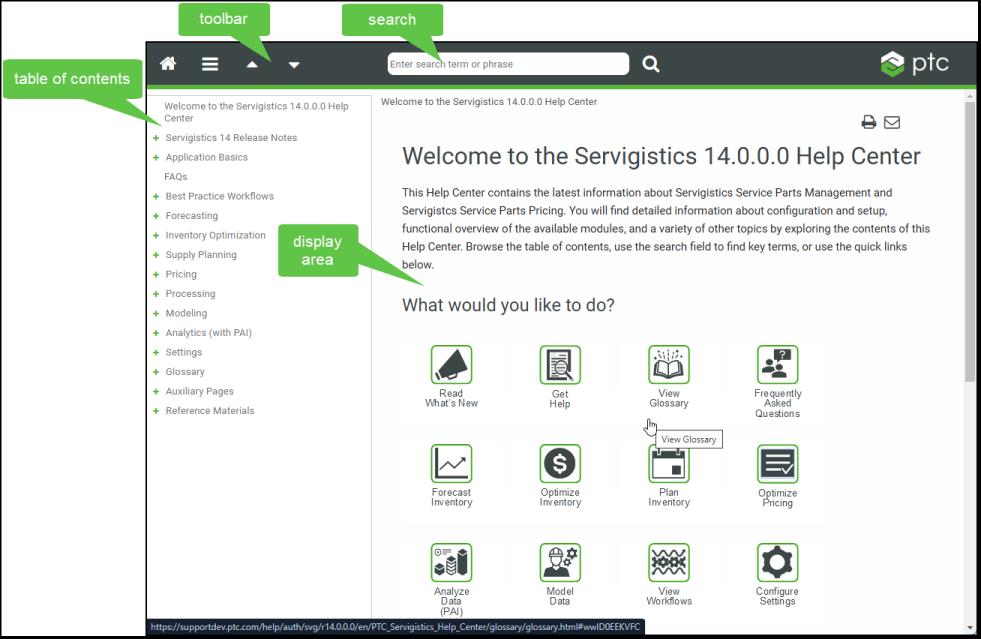Expand the Reference Materials node

coord(156,411)
